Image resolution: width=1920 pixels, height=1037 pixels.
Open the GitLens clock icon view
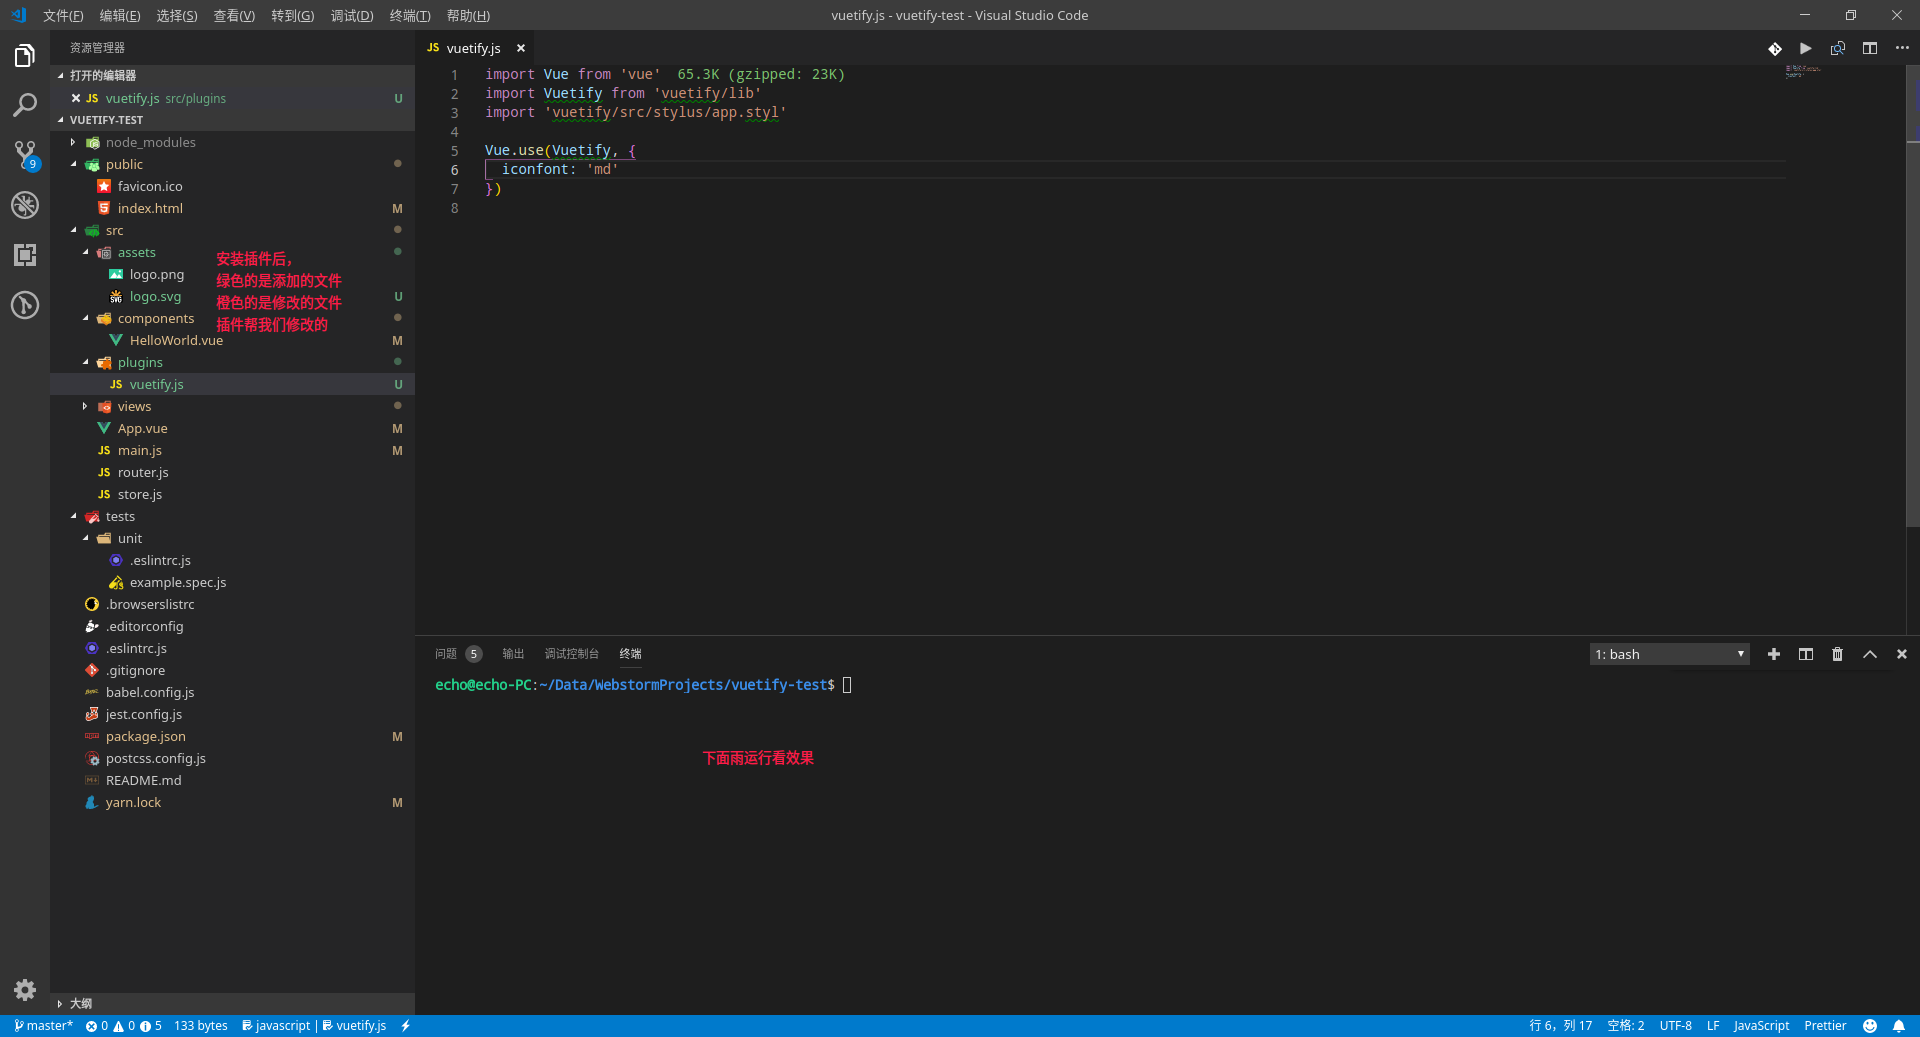click(25, 305)
